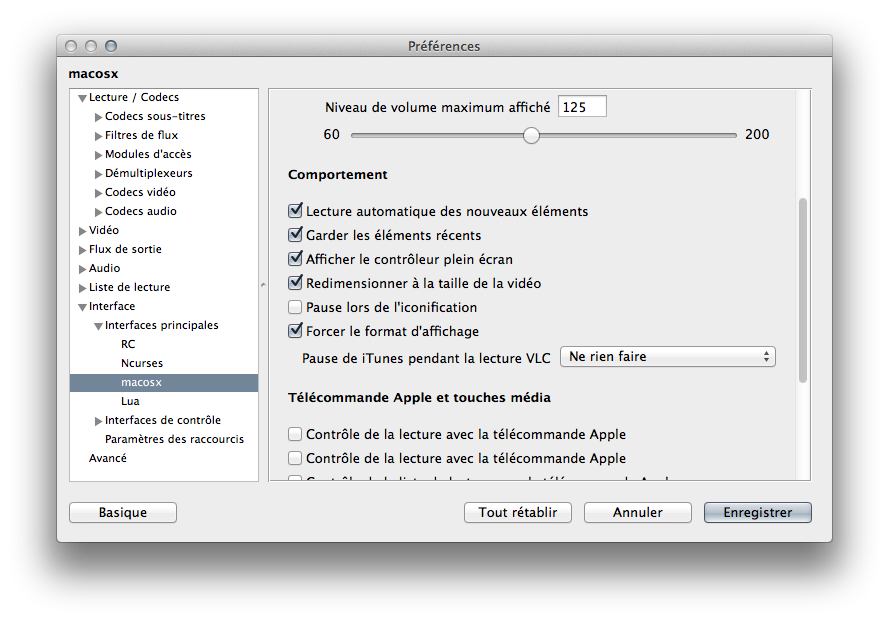The height and width of the screenshot is (621, 889).
Task: Select Codecs sous-titres label in tree
Action: 155,116
